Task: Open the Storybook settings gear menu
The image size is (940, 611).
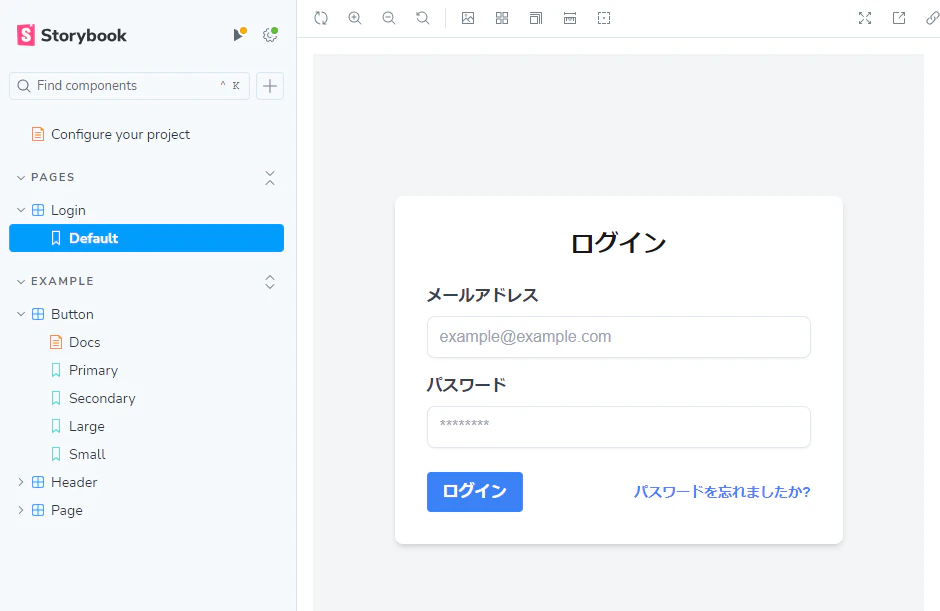Action: click(x=270, y=35)
